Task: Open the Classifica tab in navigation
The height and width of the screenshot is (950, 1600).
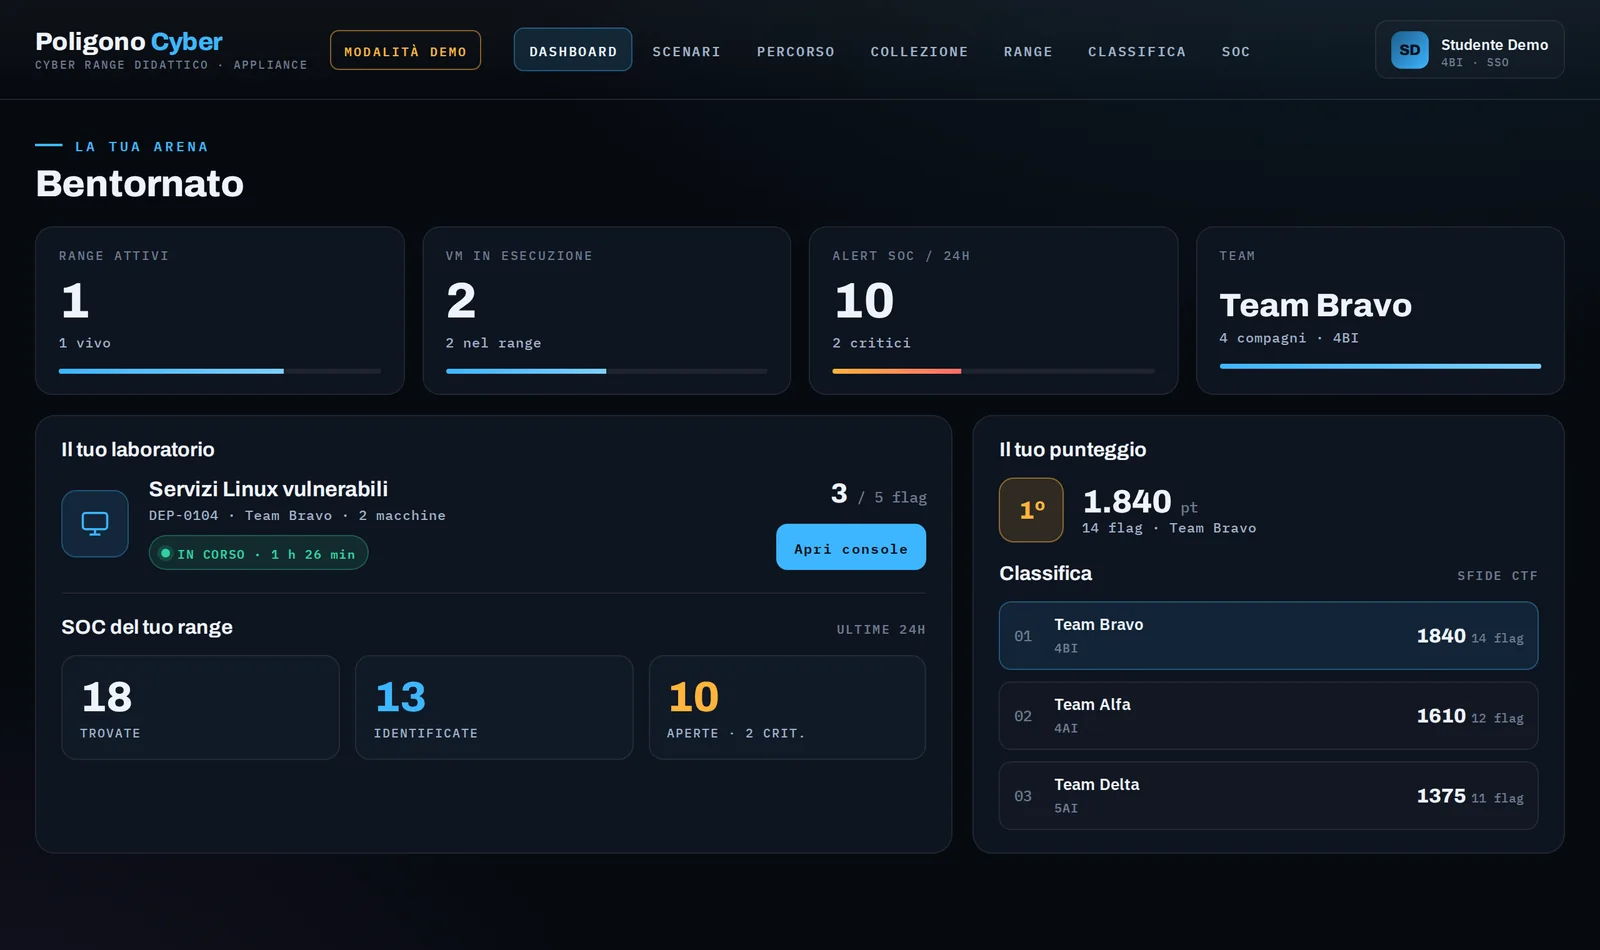Action: 1137,51
